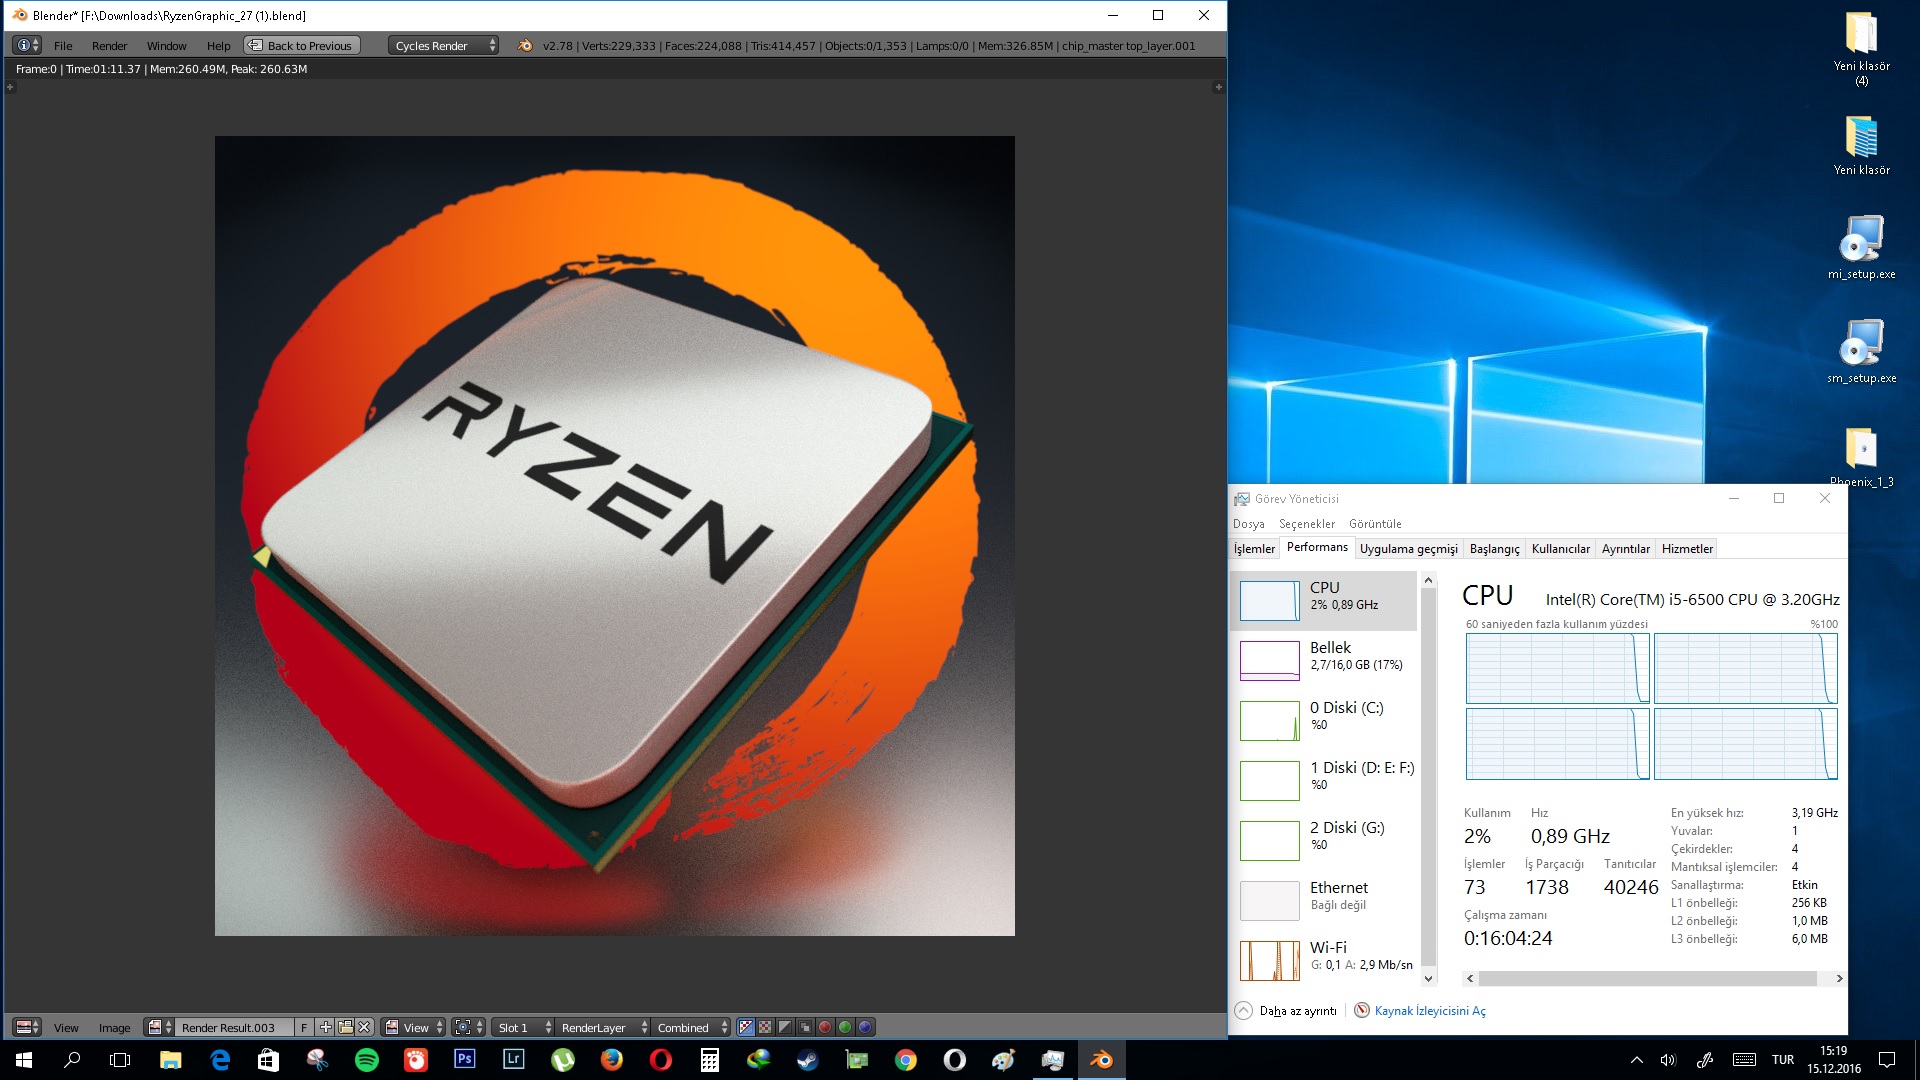The height and width of the screenshot is (1080, 1920).
Task: Toggle Alpha channel display in image editor
Action: coord(785,1027)
